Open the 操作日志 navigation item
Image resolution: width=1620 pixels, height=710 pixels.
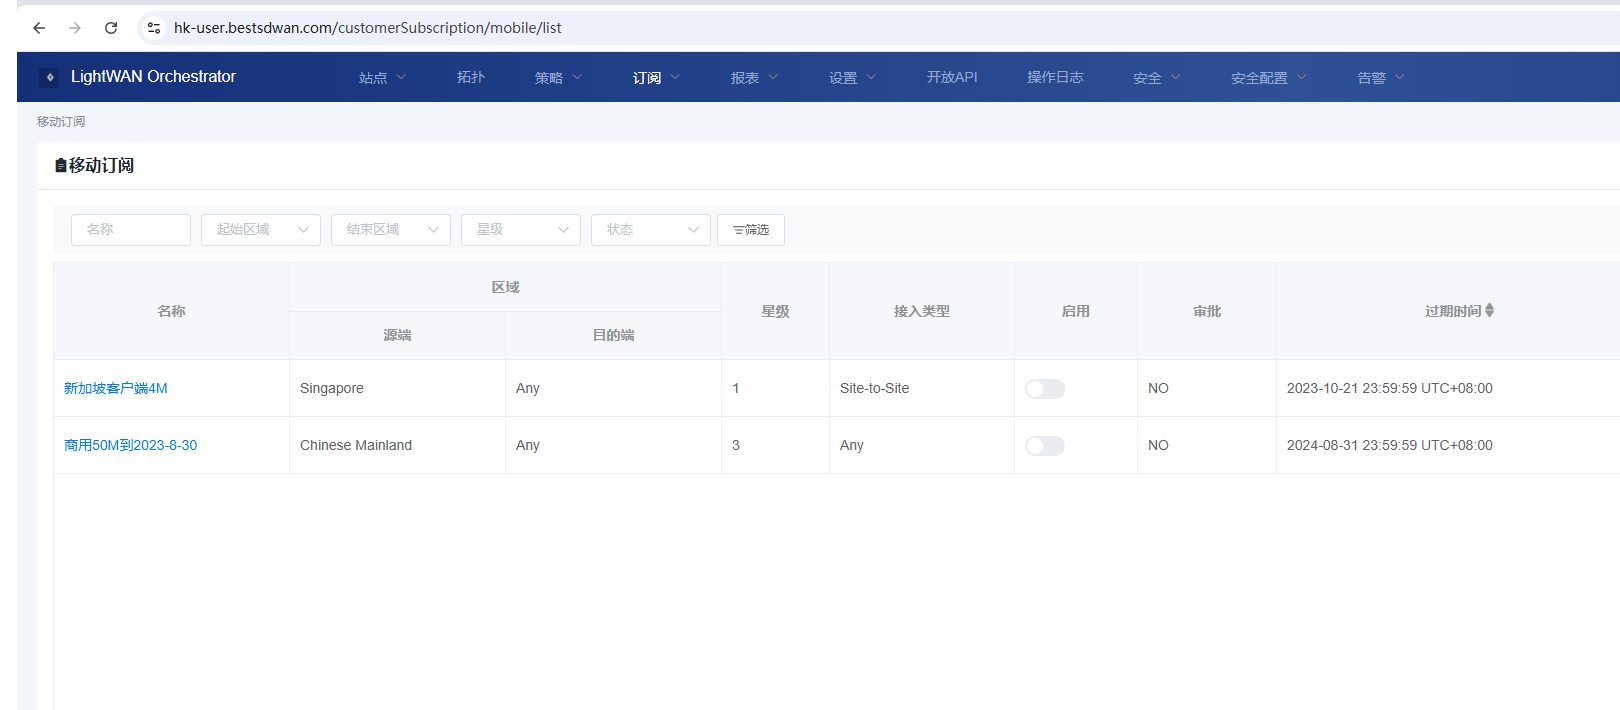1055,78
